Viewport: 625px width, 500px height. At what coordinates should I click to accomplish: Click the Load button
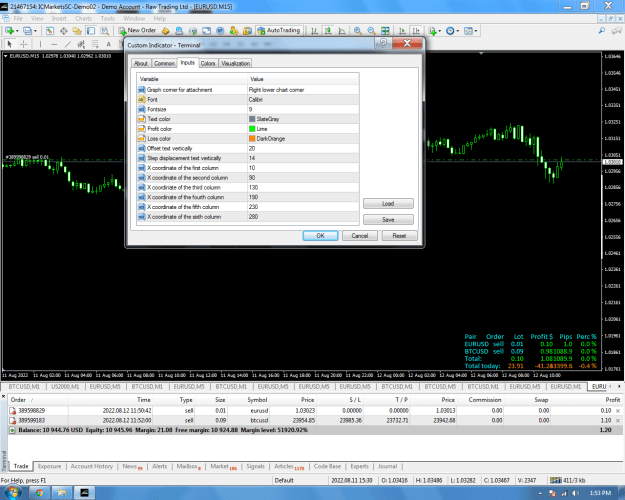[388, 203]
